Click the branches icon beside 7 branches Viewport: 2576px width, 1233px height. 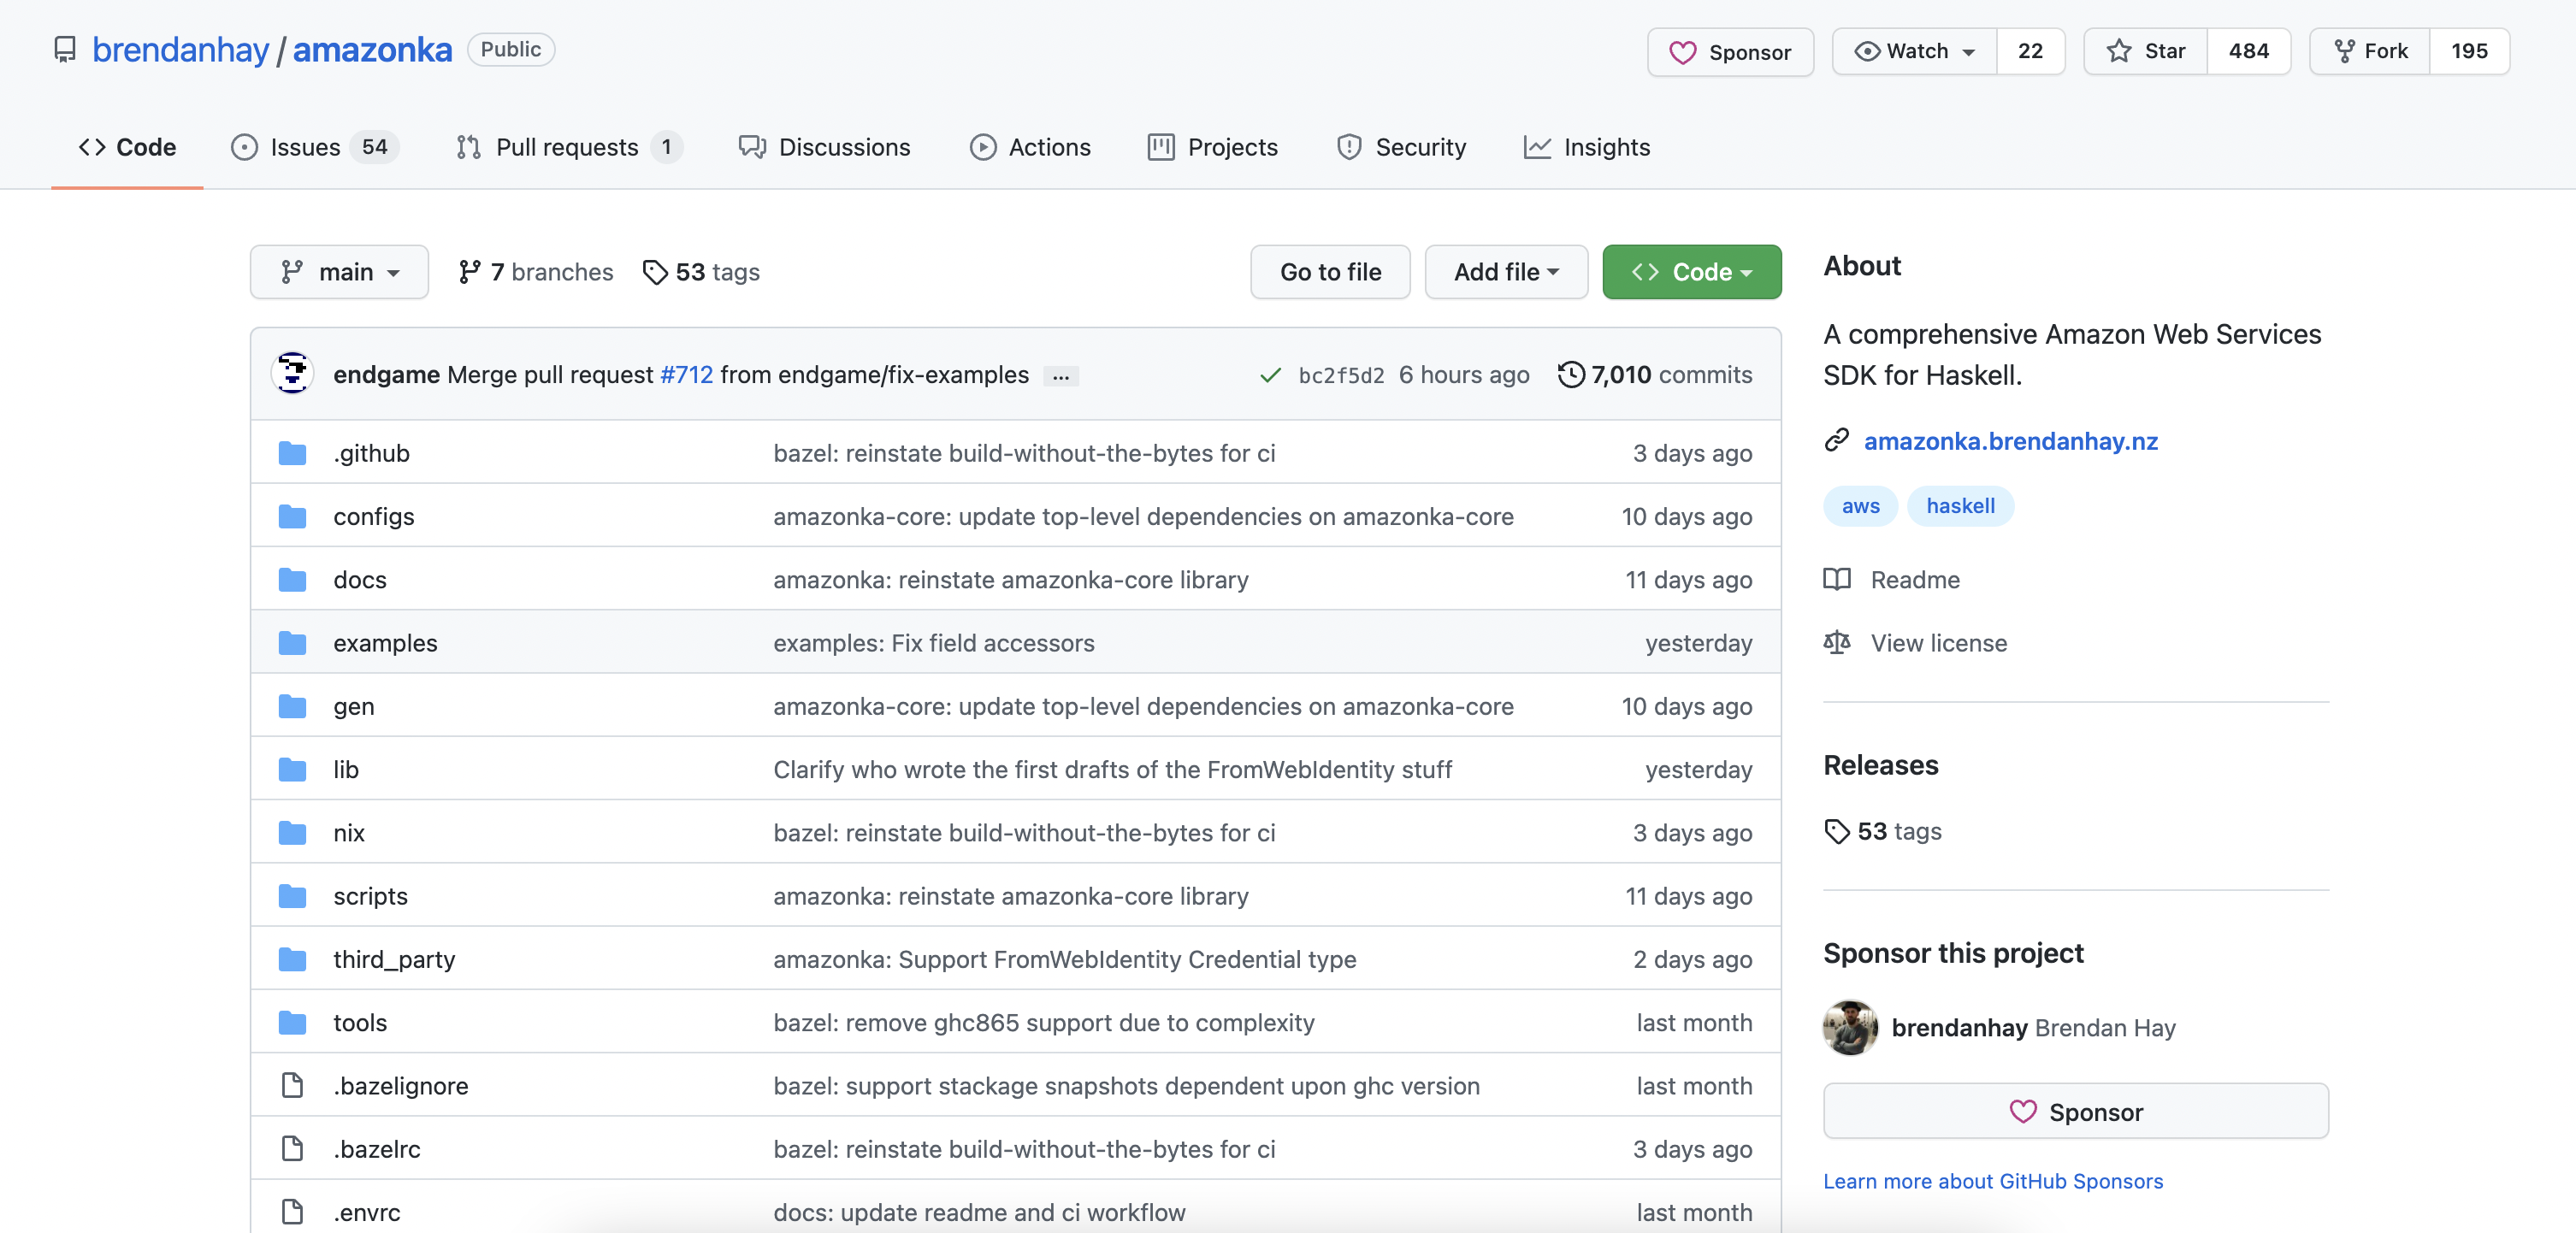(x=469, y=272)
